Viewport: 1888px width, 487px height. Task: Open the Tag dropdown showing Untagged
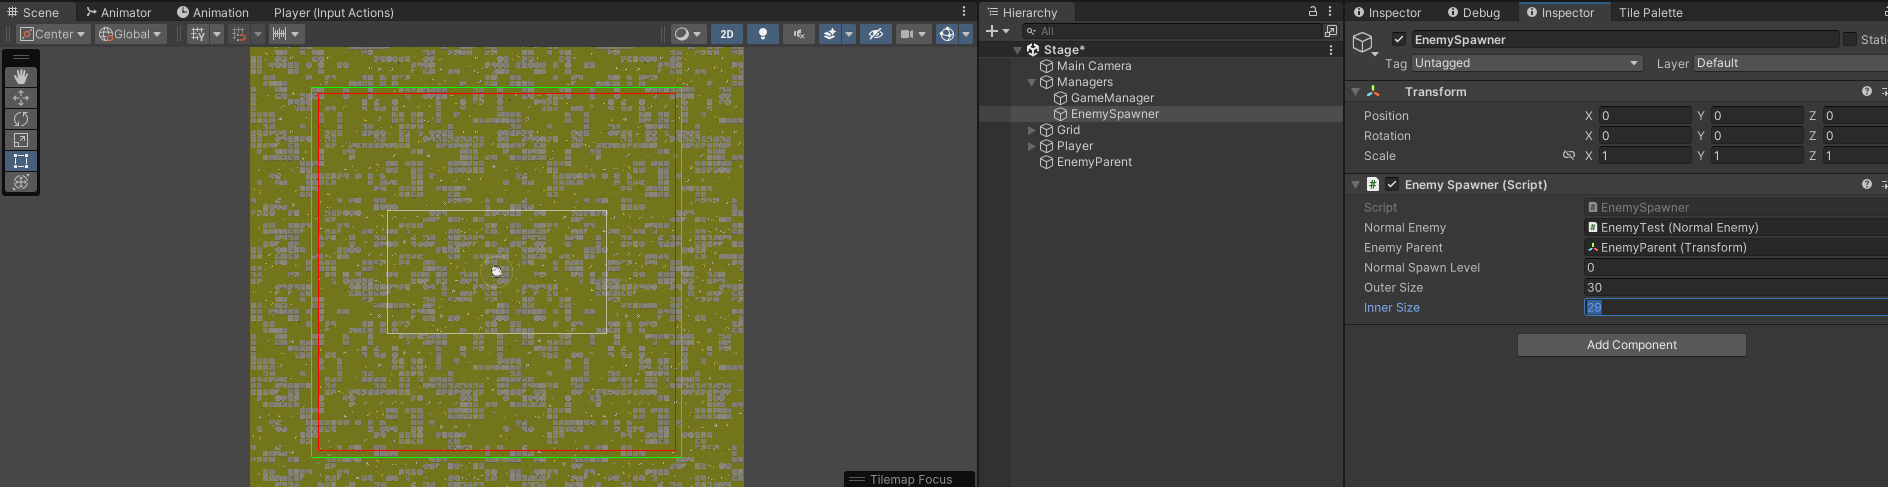(x=1527, y=63)
